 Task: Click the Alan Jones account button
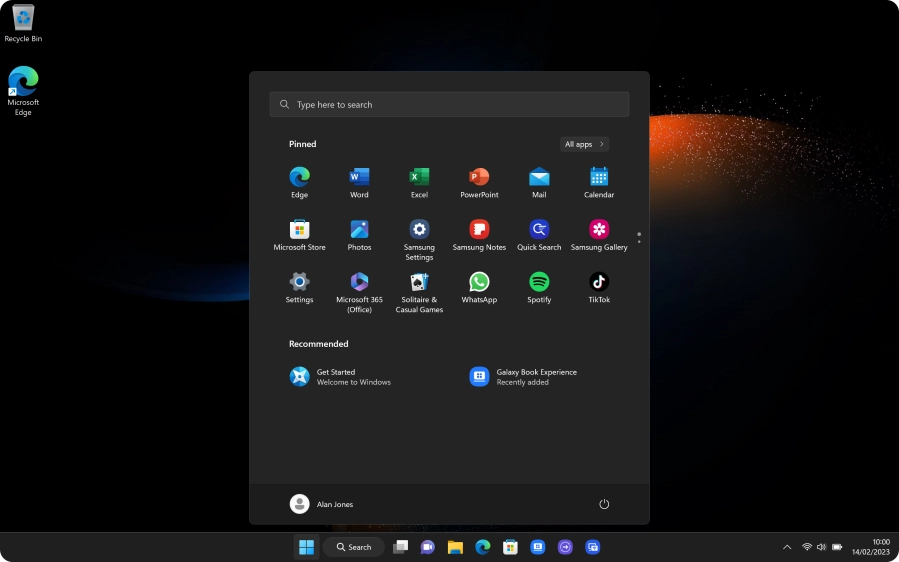(322, 504)
